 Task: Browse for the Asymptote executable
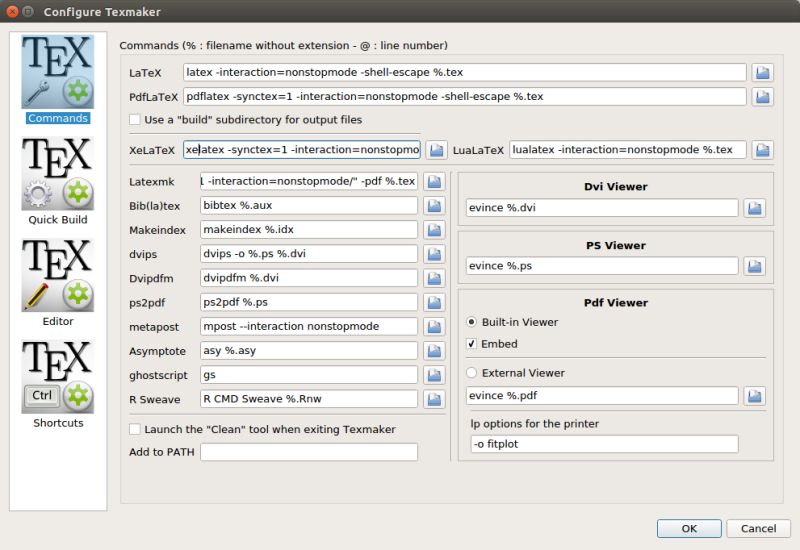(434, 351)
